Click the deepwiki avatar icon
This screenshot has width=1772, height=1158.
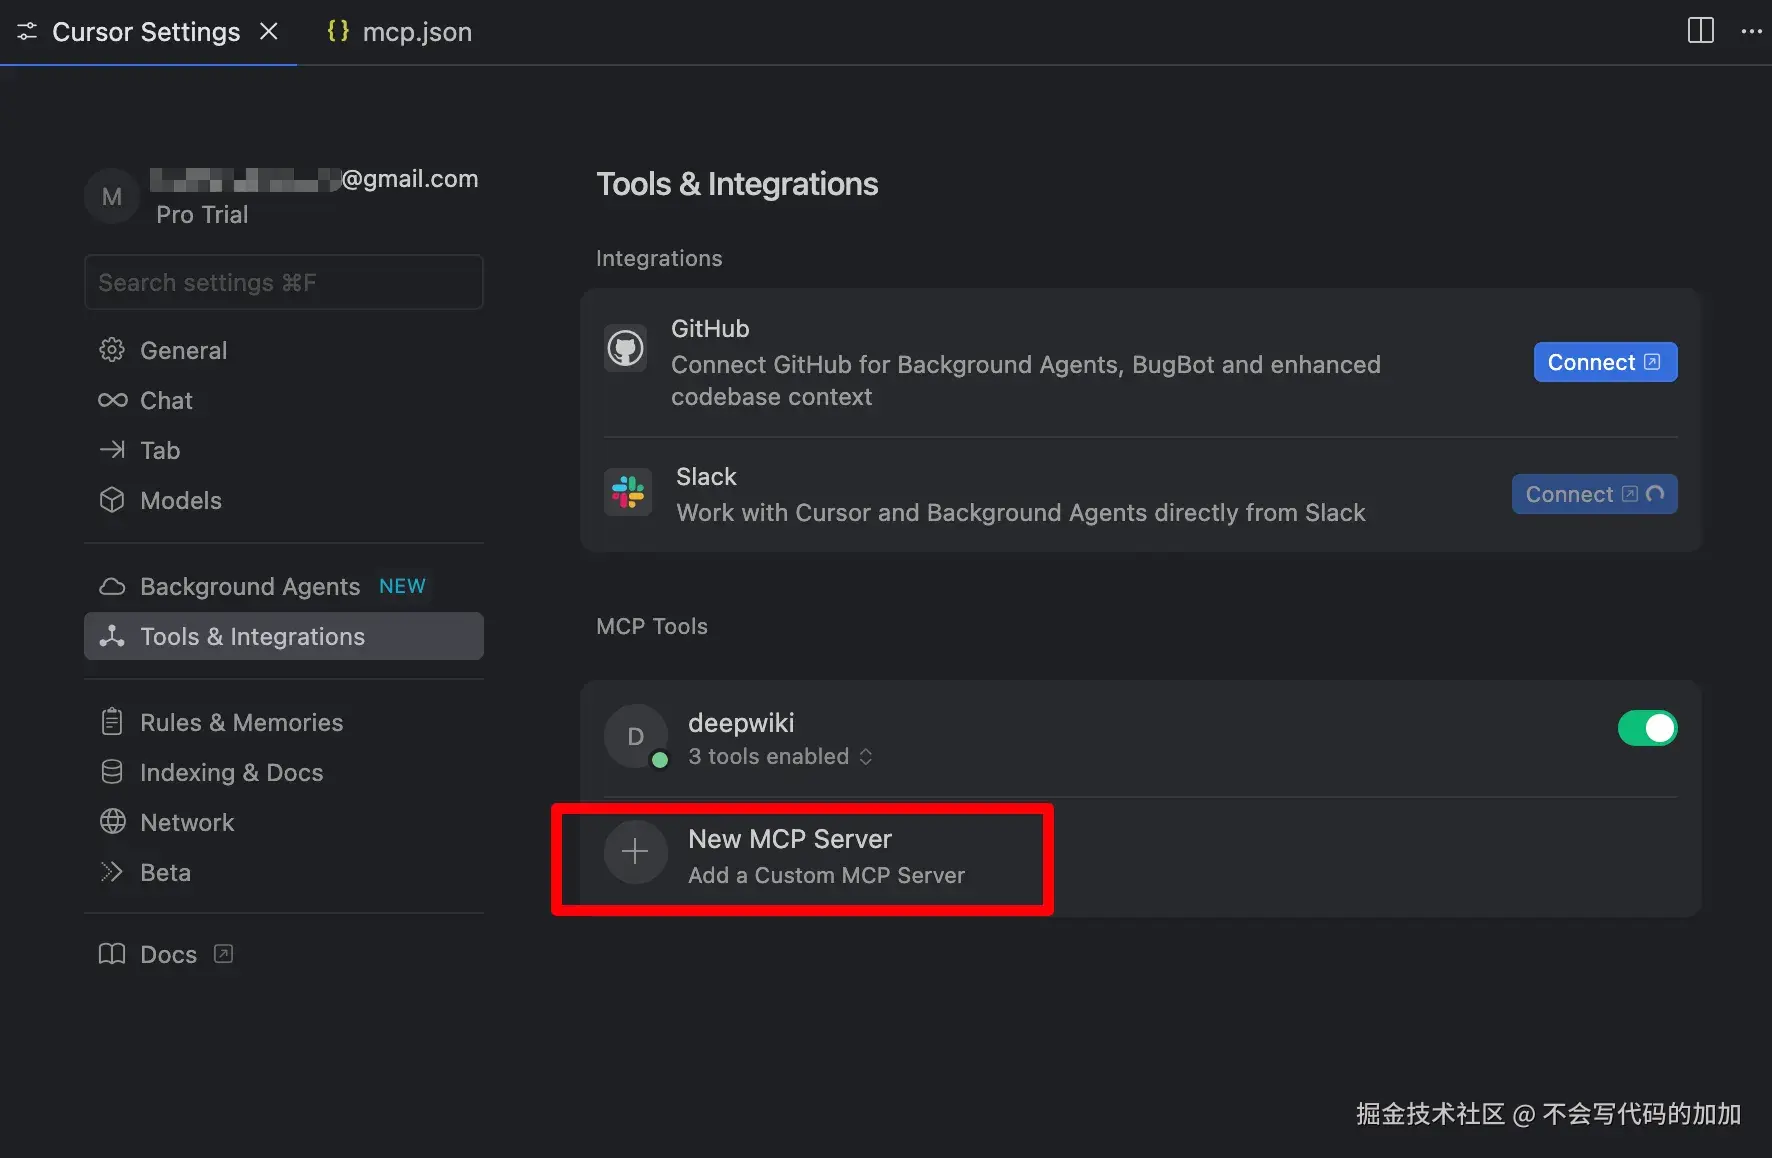coord(635,737)
